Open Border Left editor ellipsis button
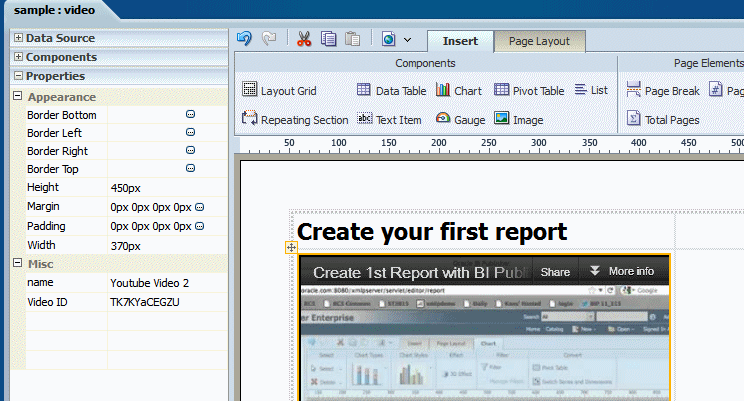 [190, 132]
